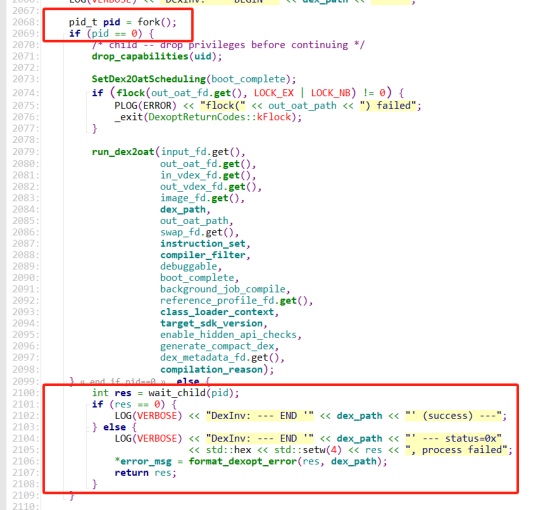Click the "' --- status=0x" string

[454, 439]
